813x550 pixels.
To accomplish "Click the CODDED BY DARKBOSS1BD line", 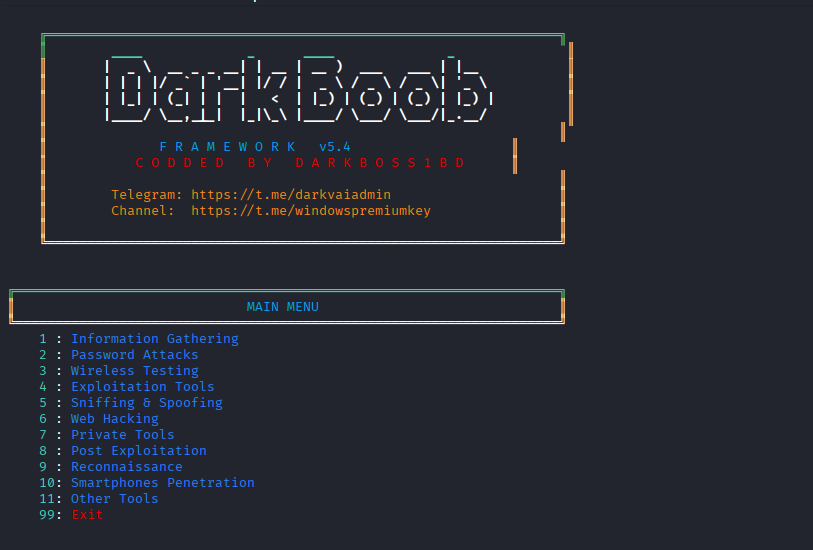I will (x=300, y=163).
